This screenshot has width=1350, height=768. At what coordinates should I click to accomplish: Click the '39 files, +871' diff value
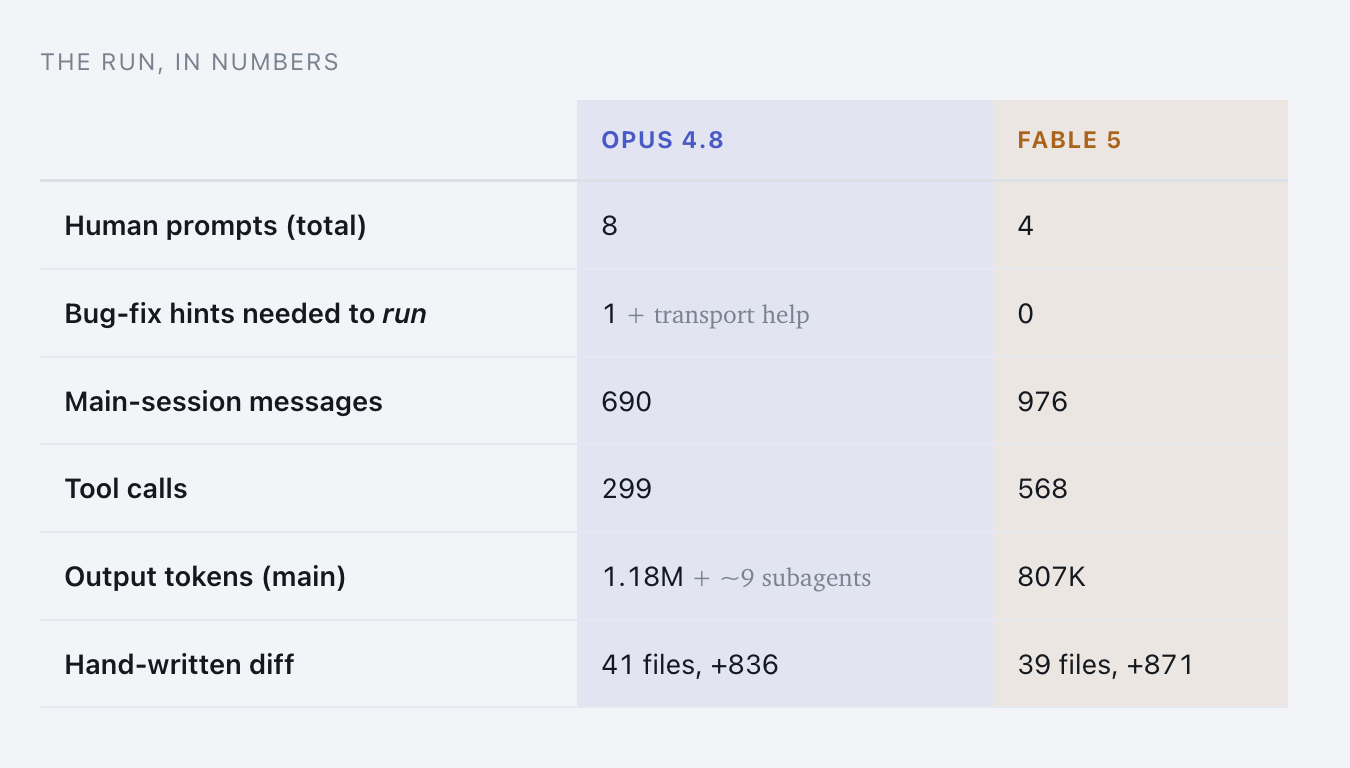point(1106,665)
